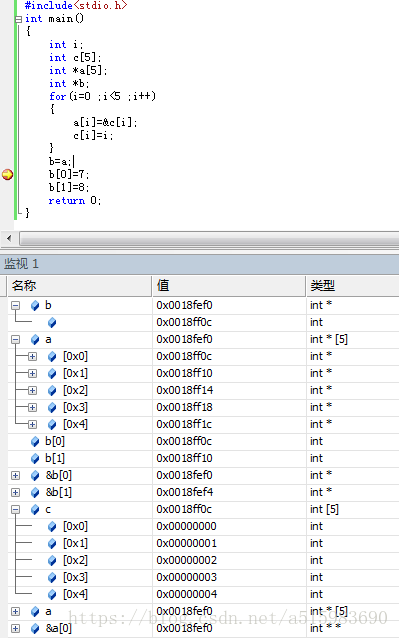Collapse the expanded a array watch
Screen dimensions: 399x638
click(15, 339)
